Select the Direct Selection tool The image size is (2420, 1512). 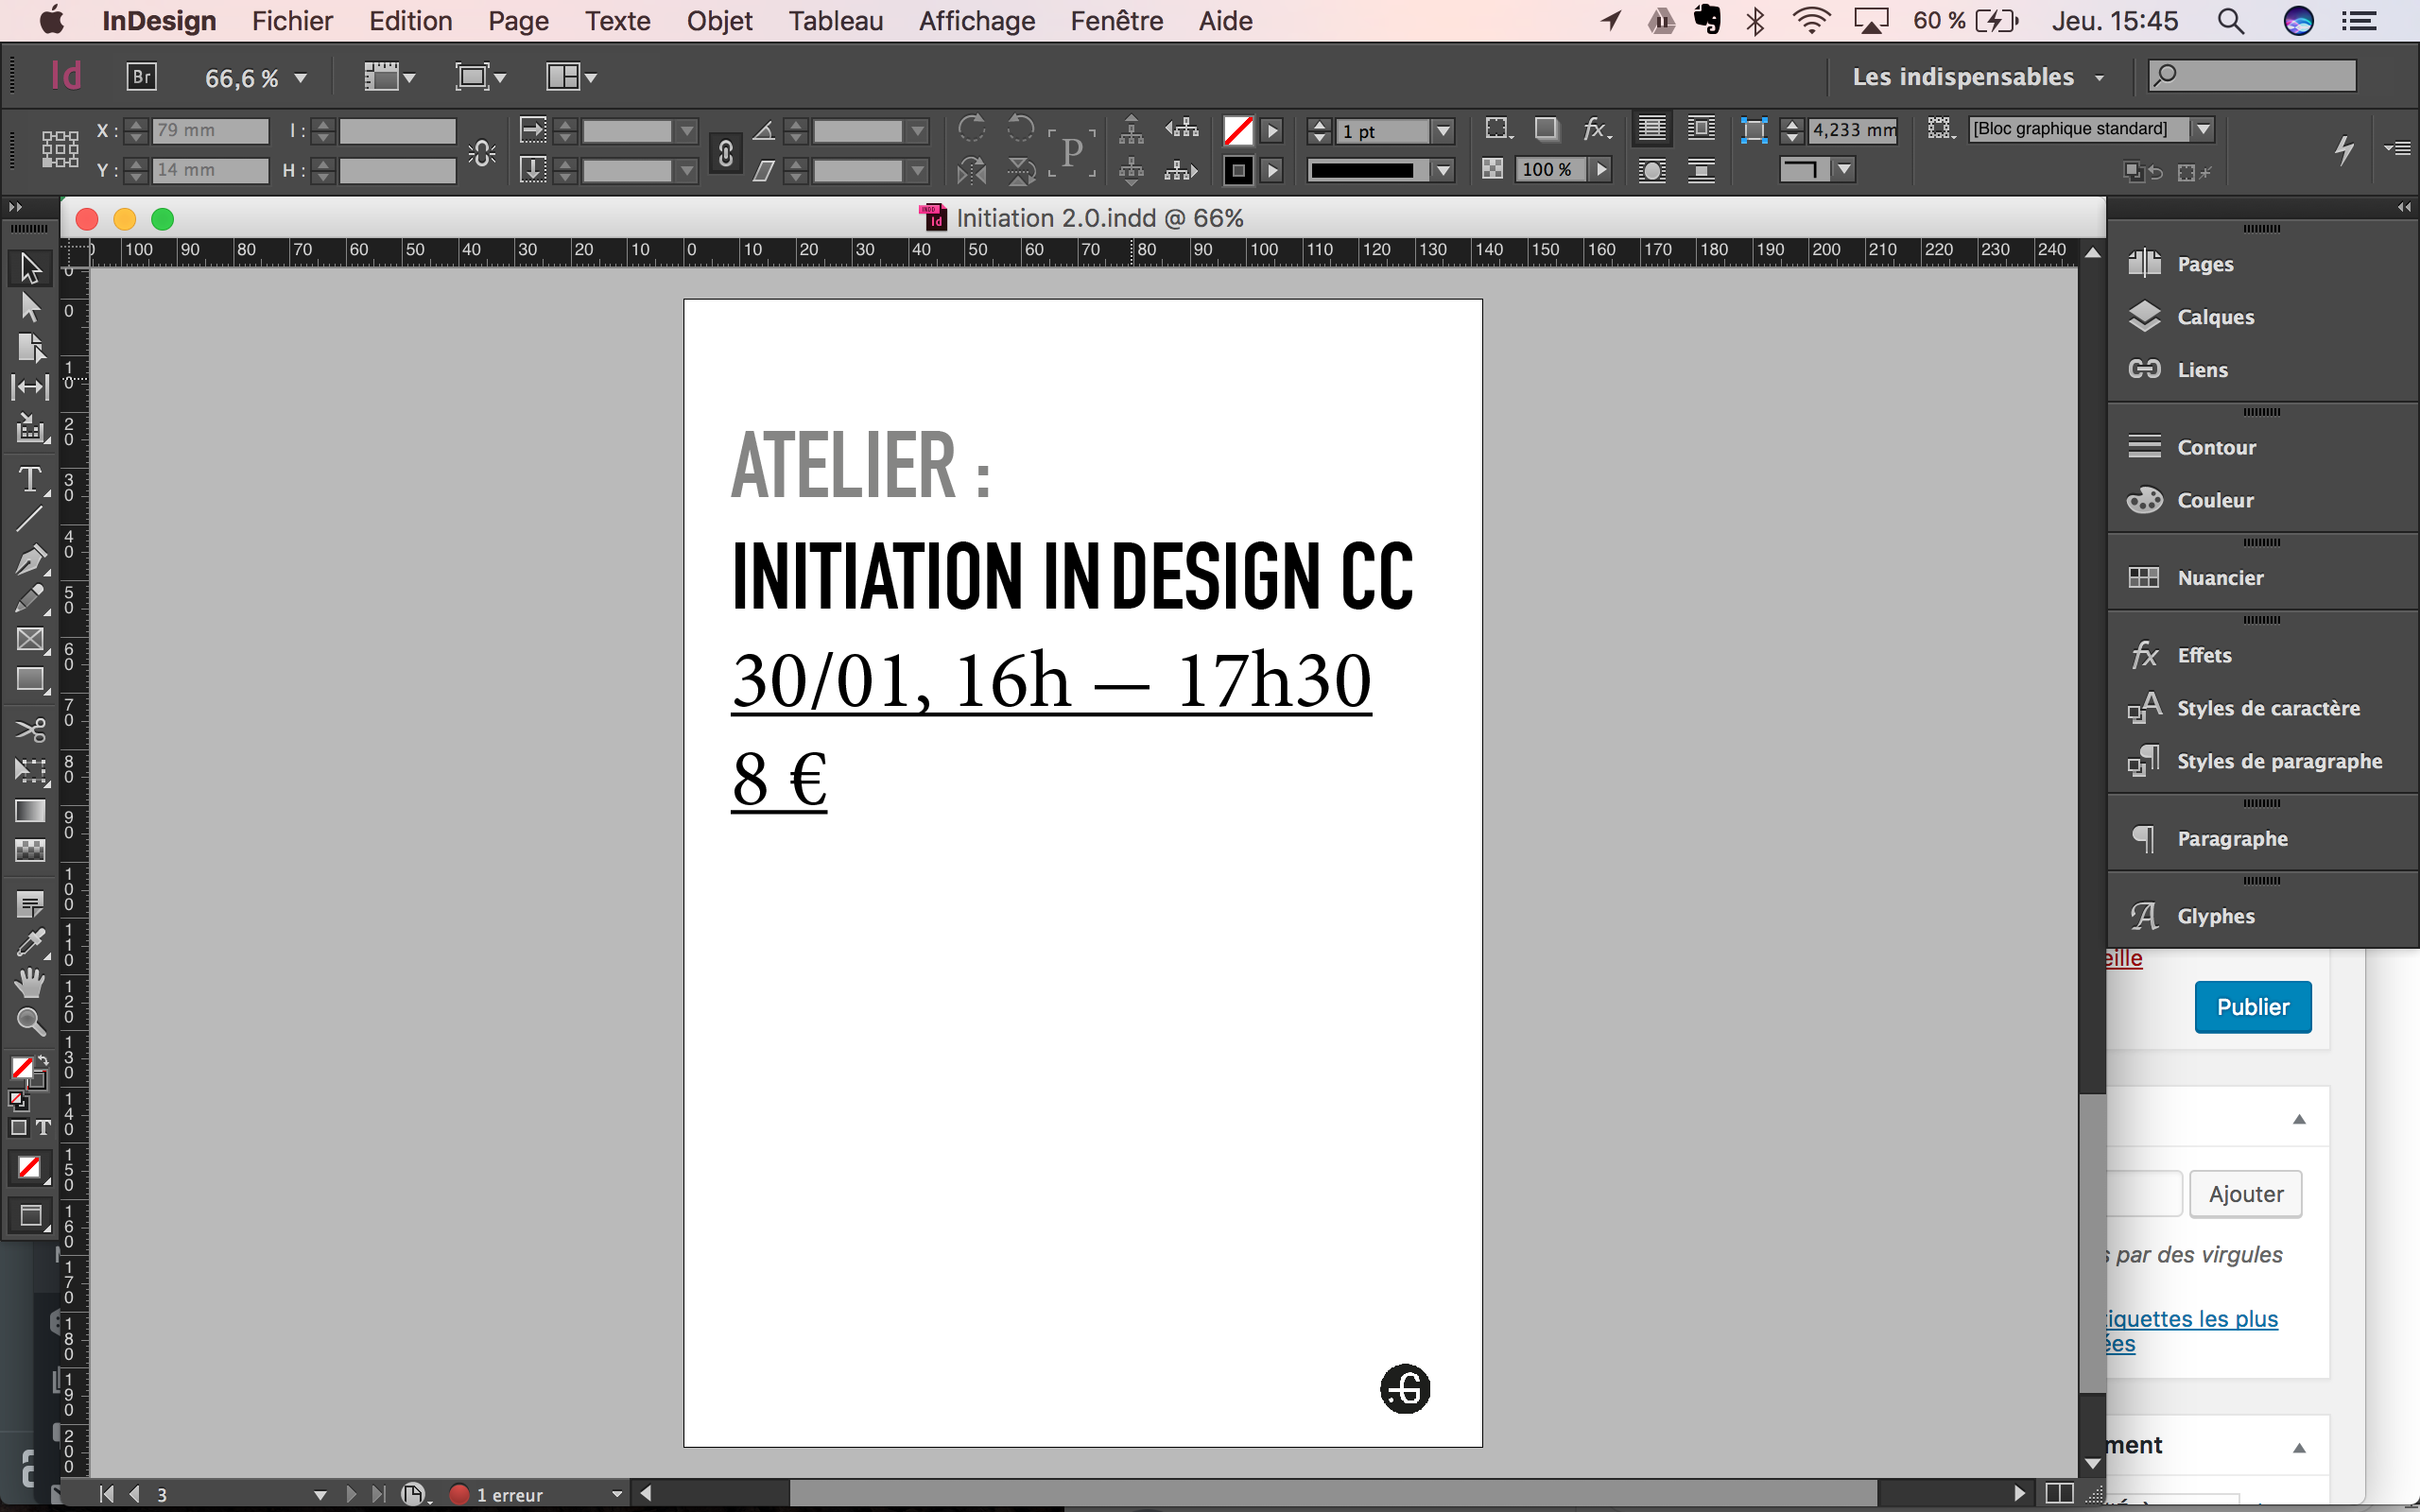coord(30,308)
